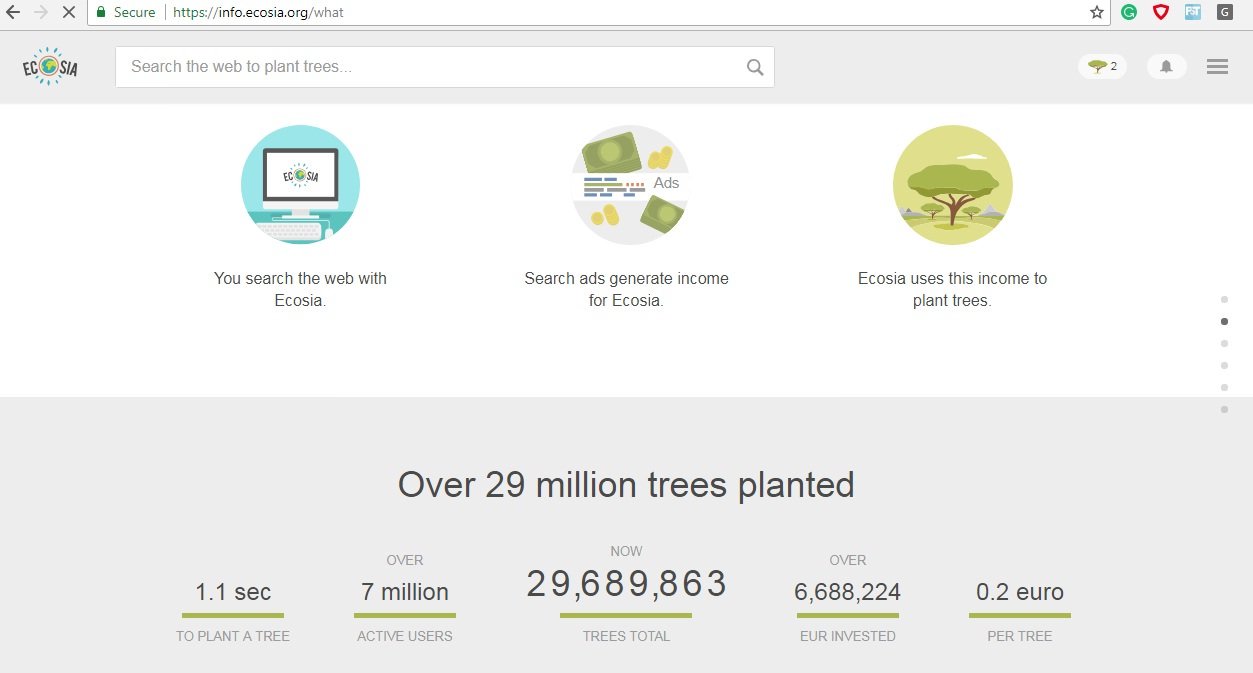The height and width of the screenshot is (673, 1253).
Task: Click the computer with Ecosia illustration
Action: point(300,185)
